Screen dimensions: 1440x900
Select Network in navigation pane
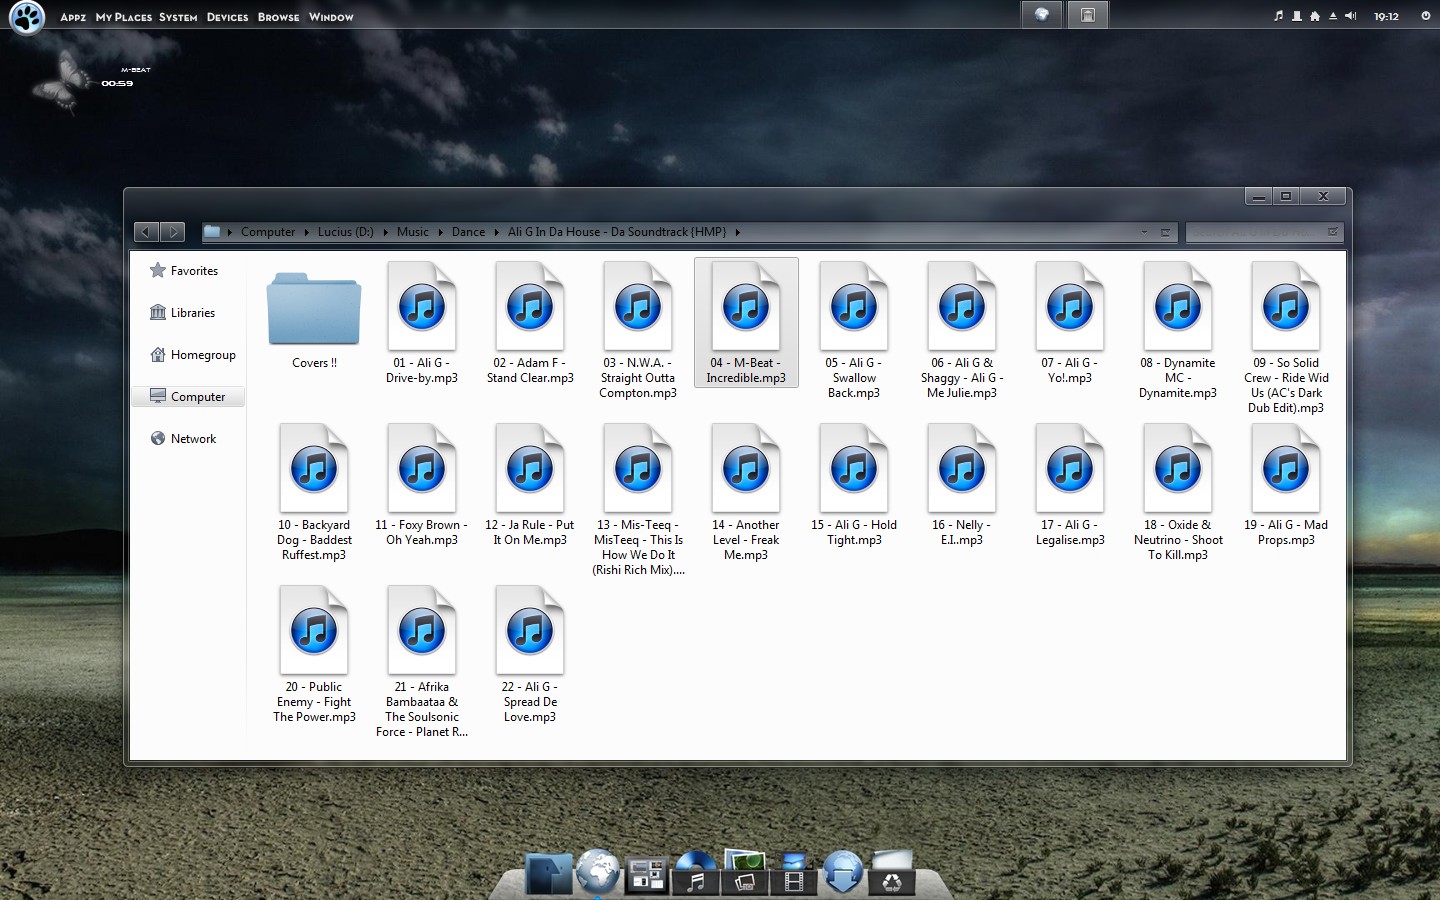pyautogui.click(x=189, y=439)
